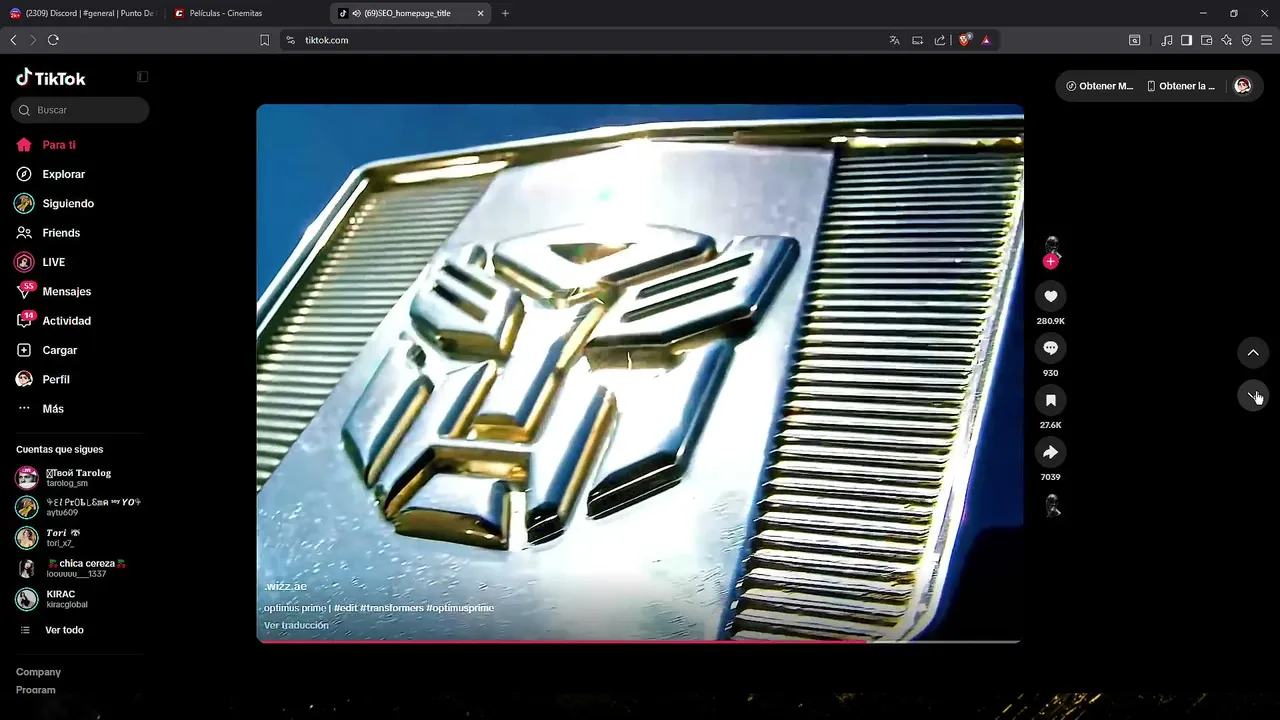Open the #transformers hashtag link
Screen dimensions: 1280x720
click(391, 608)
